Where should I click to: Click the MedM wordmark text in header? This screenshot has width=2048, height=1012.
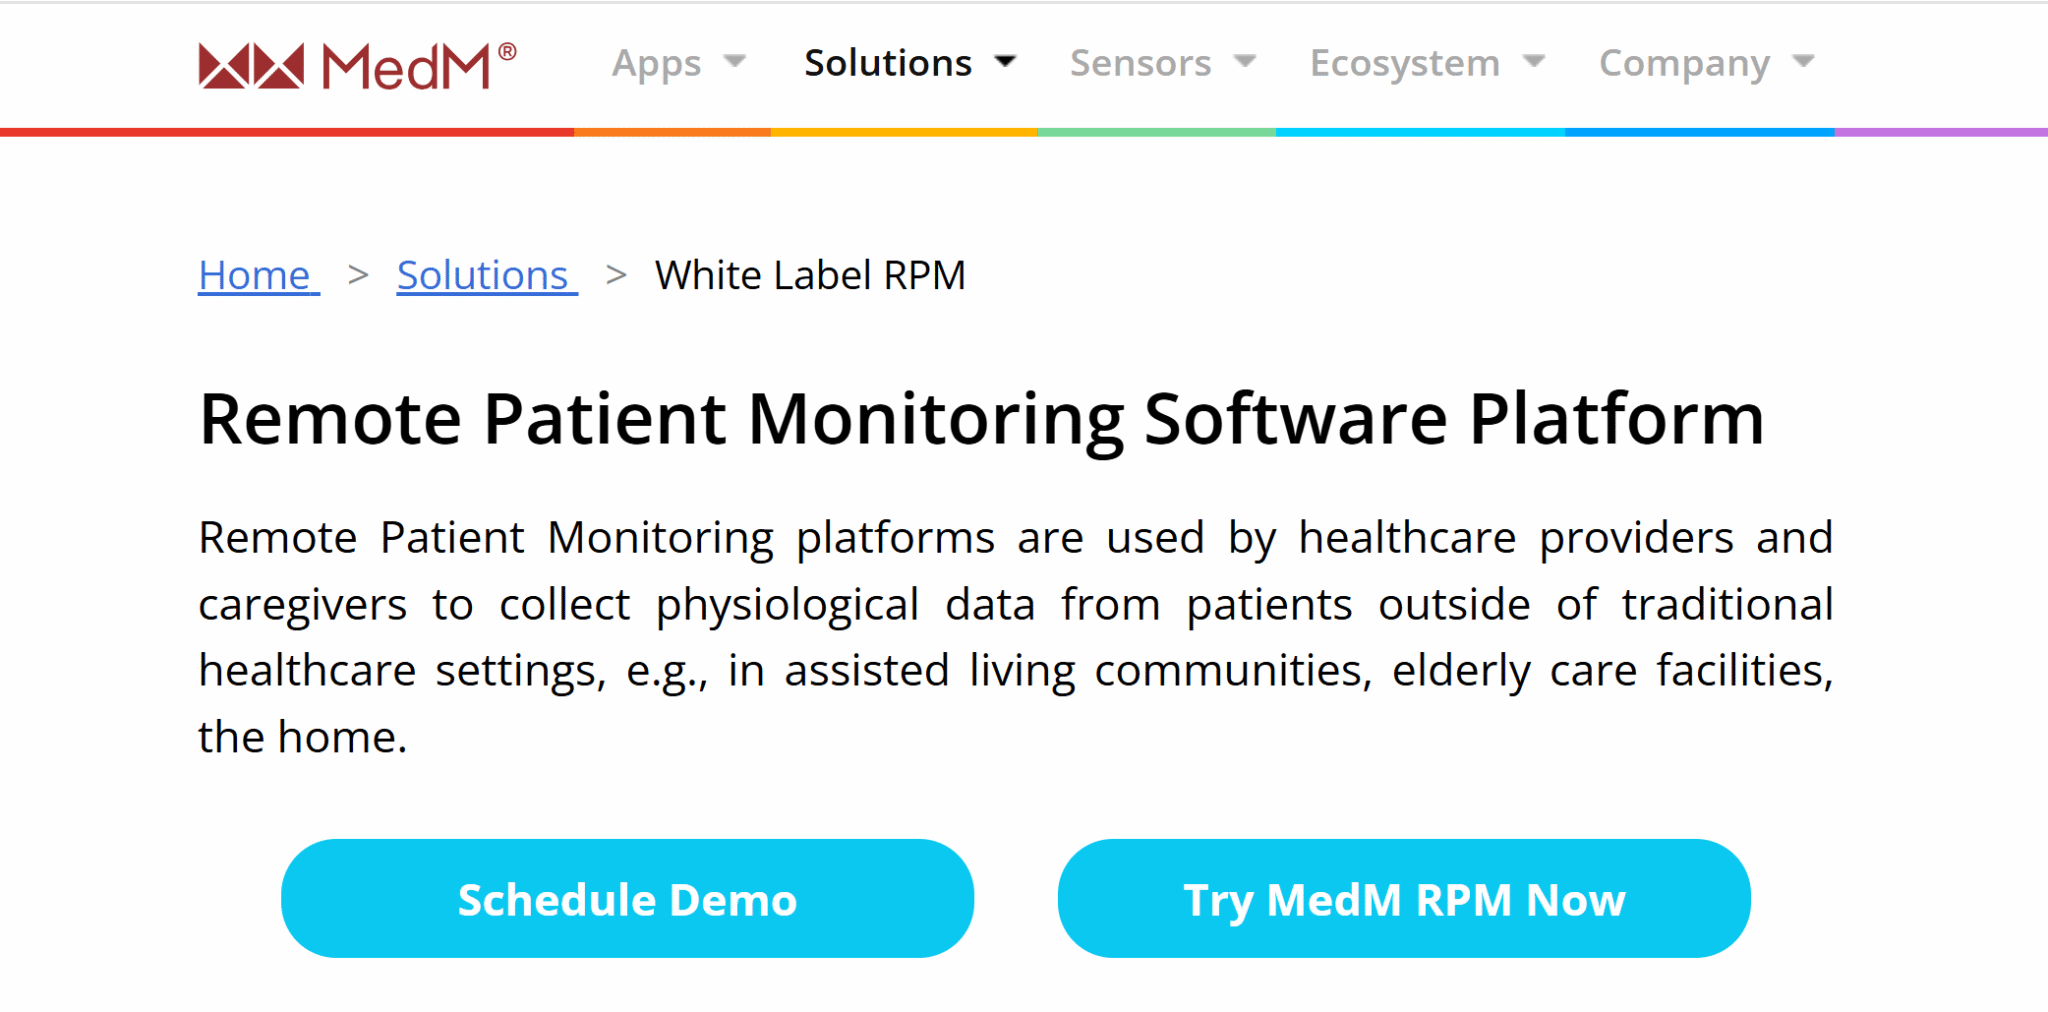406,67
